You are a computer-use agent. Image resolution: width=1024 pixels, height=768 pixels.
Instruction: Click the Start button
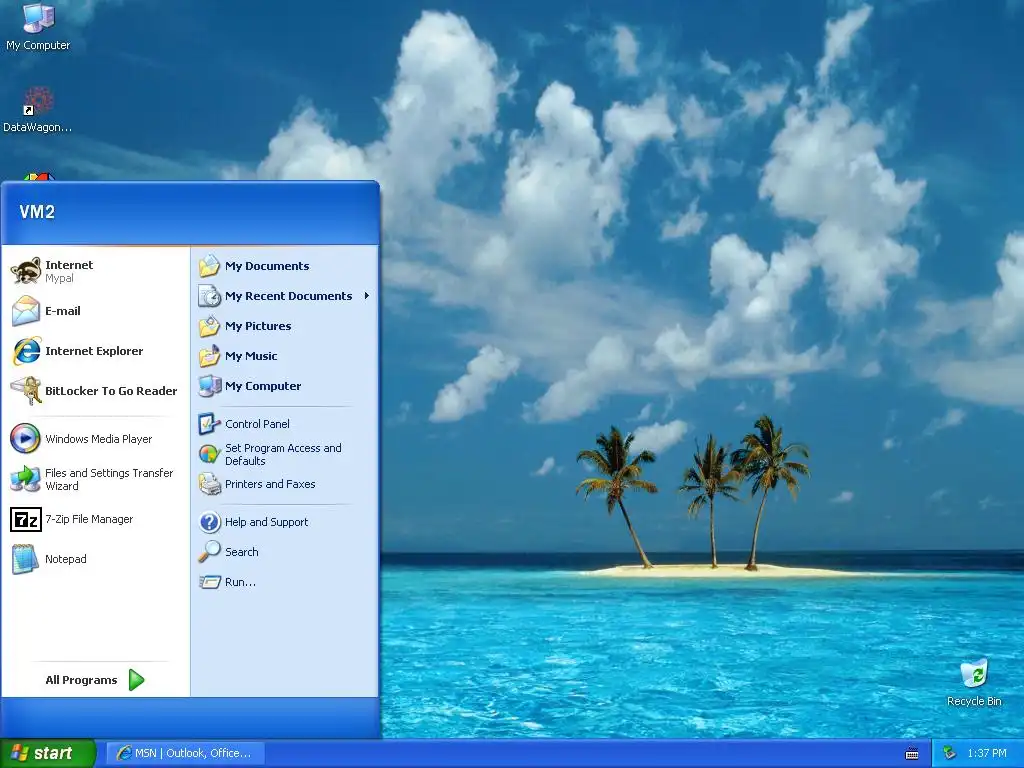(48, 753)
